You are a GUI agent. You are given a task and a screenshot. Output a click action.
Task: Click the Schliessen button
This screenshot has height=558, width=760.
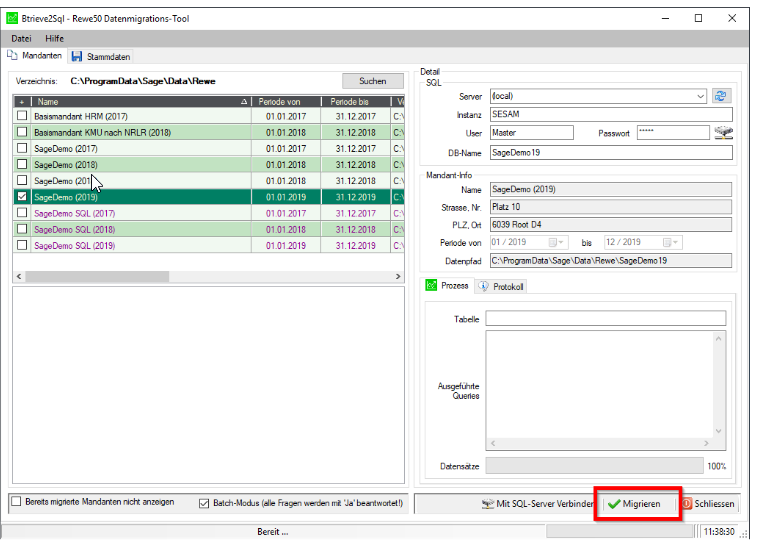pyautogui.click(x=709, y=504)
